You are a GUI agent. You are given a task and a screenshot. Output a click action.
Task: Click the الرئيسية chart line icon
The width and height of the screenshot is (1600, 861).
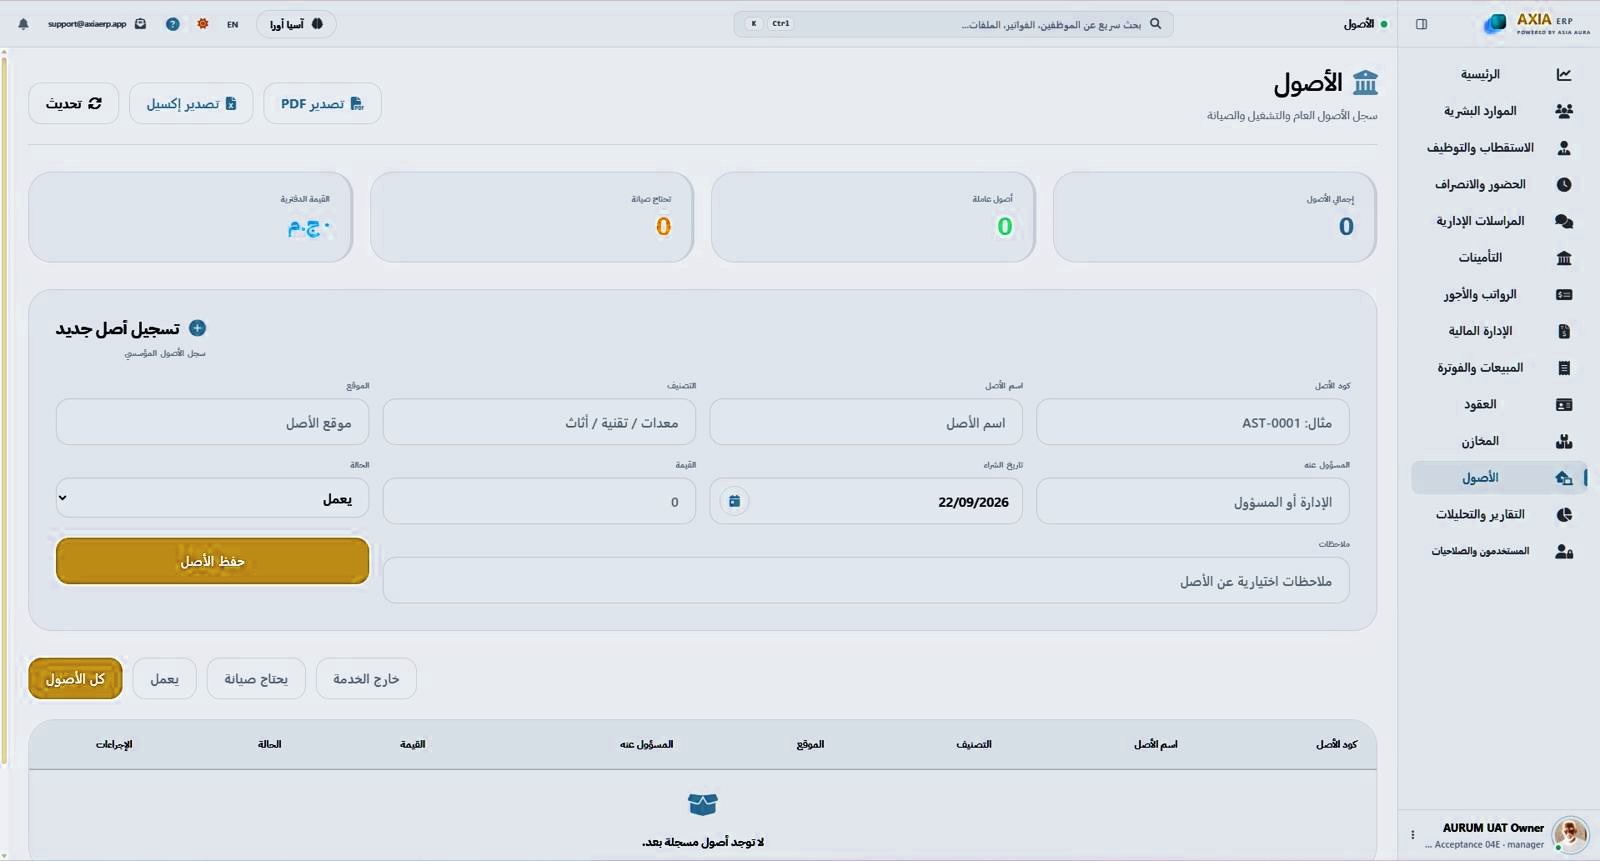(1564, 75)
